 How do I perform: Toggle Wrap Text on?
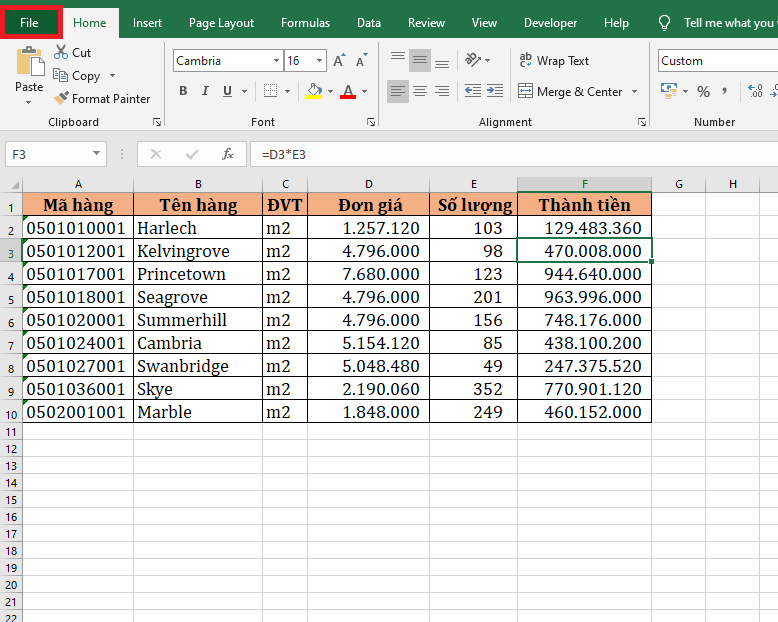554,61
